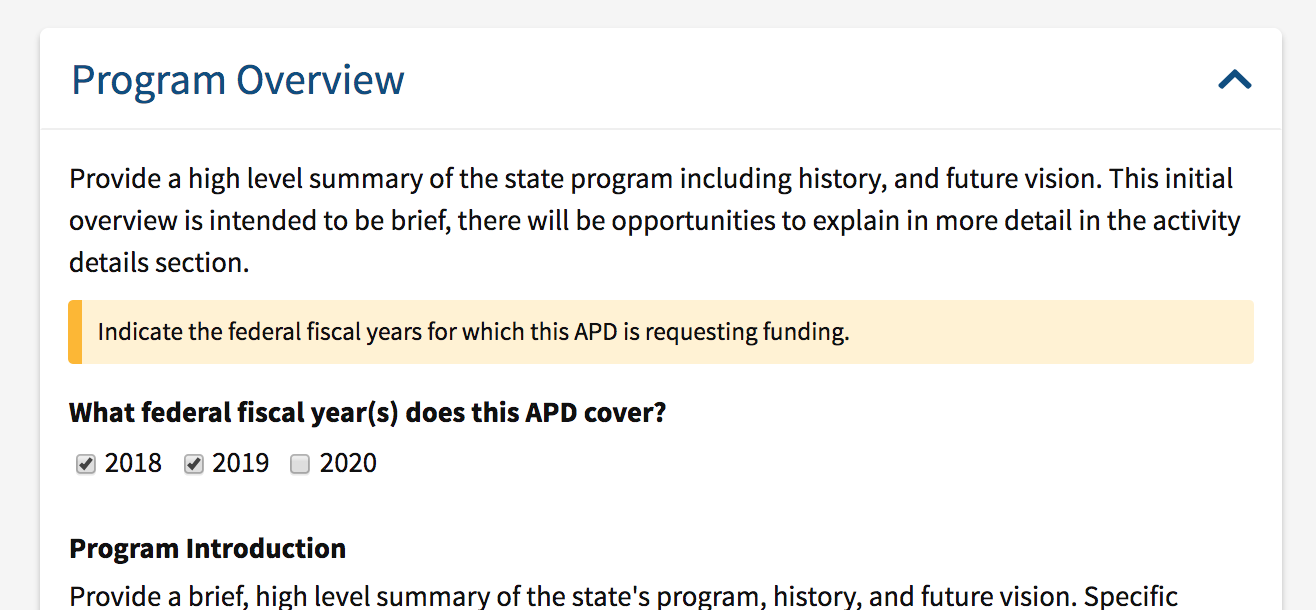The width and height of the screenshot is (1316, 610).
Task: Click the Program Overview heading
Action: coord(236,79)
